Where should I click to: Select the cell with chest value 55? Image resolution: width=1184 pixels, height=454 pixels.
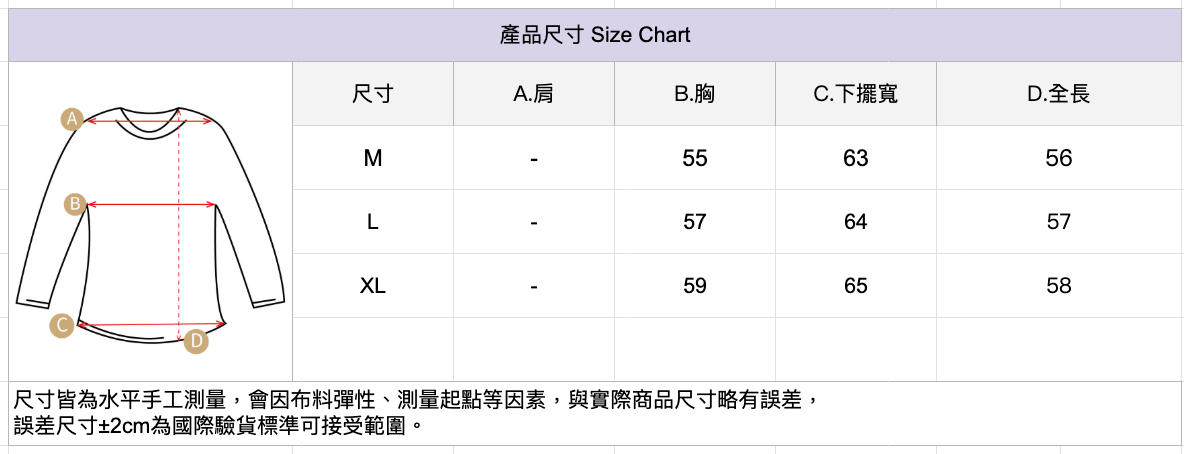click(695, 158)
